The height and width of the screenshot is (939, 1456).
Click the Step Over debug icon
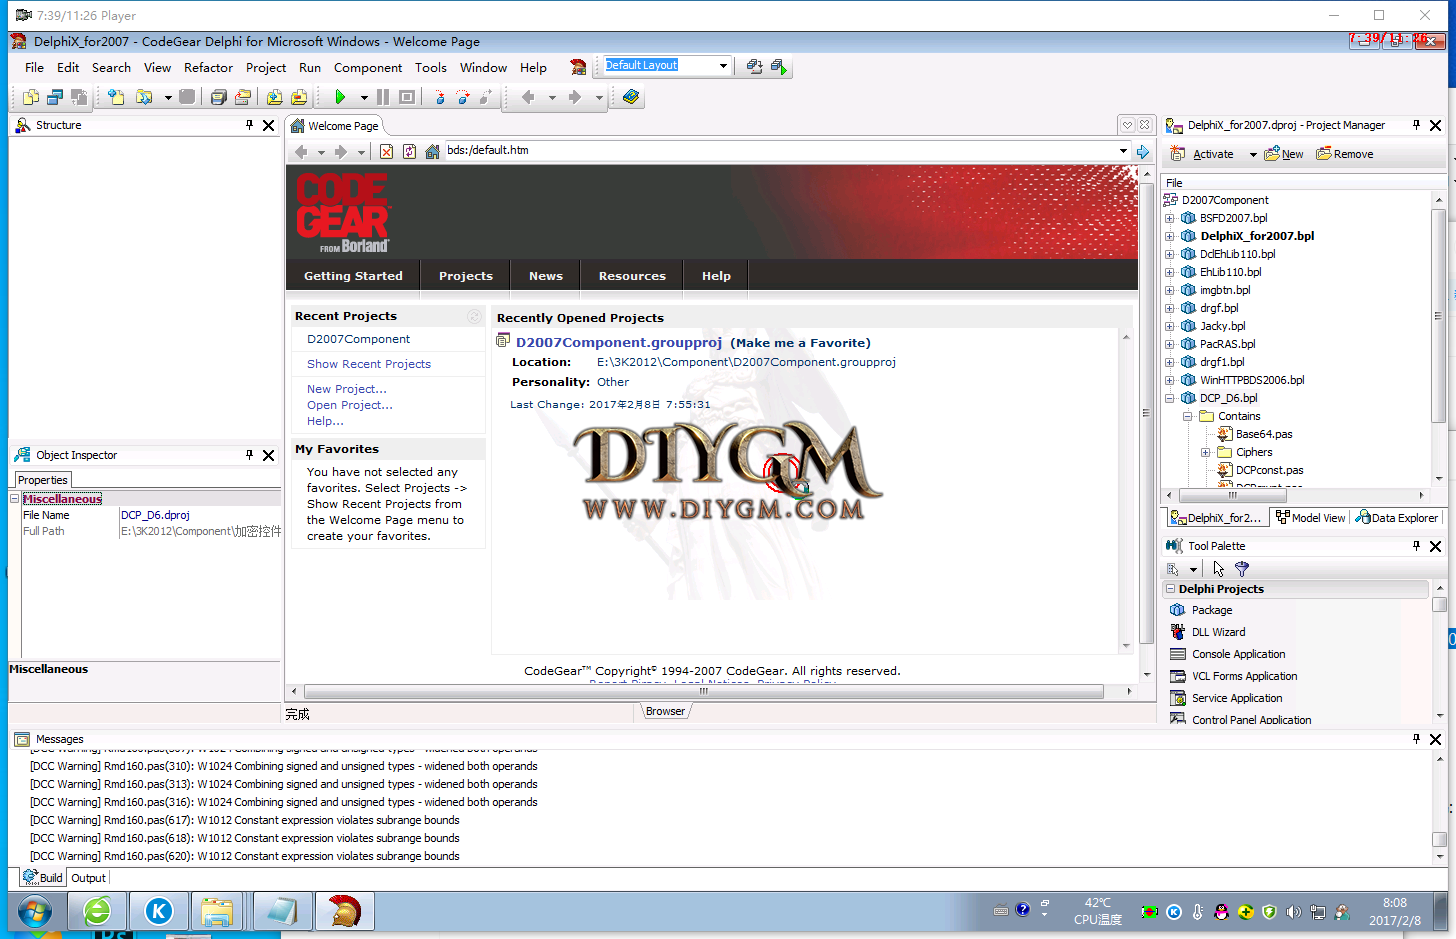coord(463,97)
